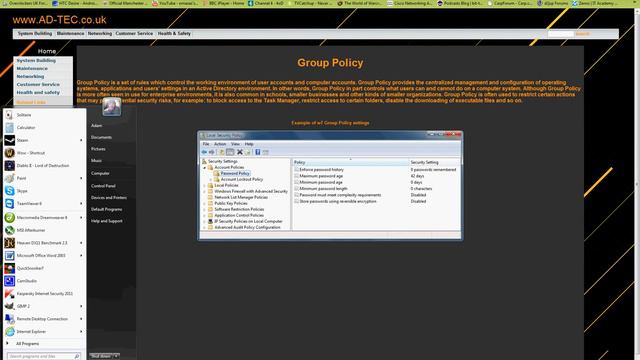640x360 pixels.
Task: Expand the Microsoft Office Word 2003 arrow
Action: (x=81, y=256)
